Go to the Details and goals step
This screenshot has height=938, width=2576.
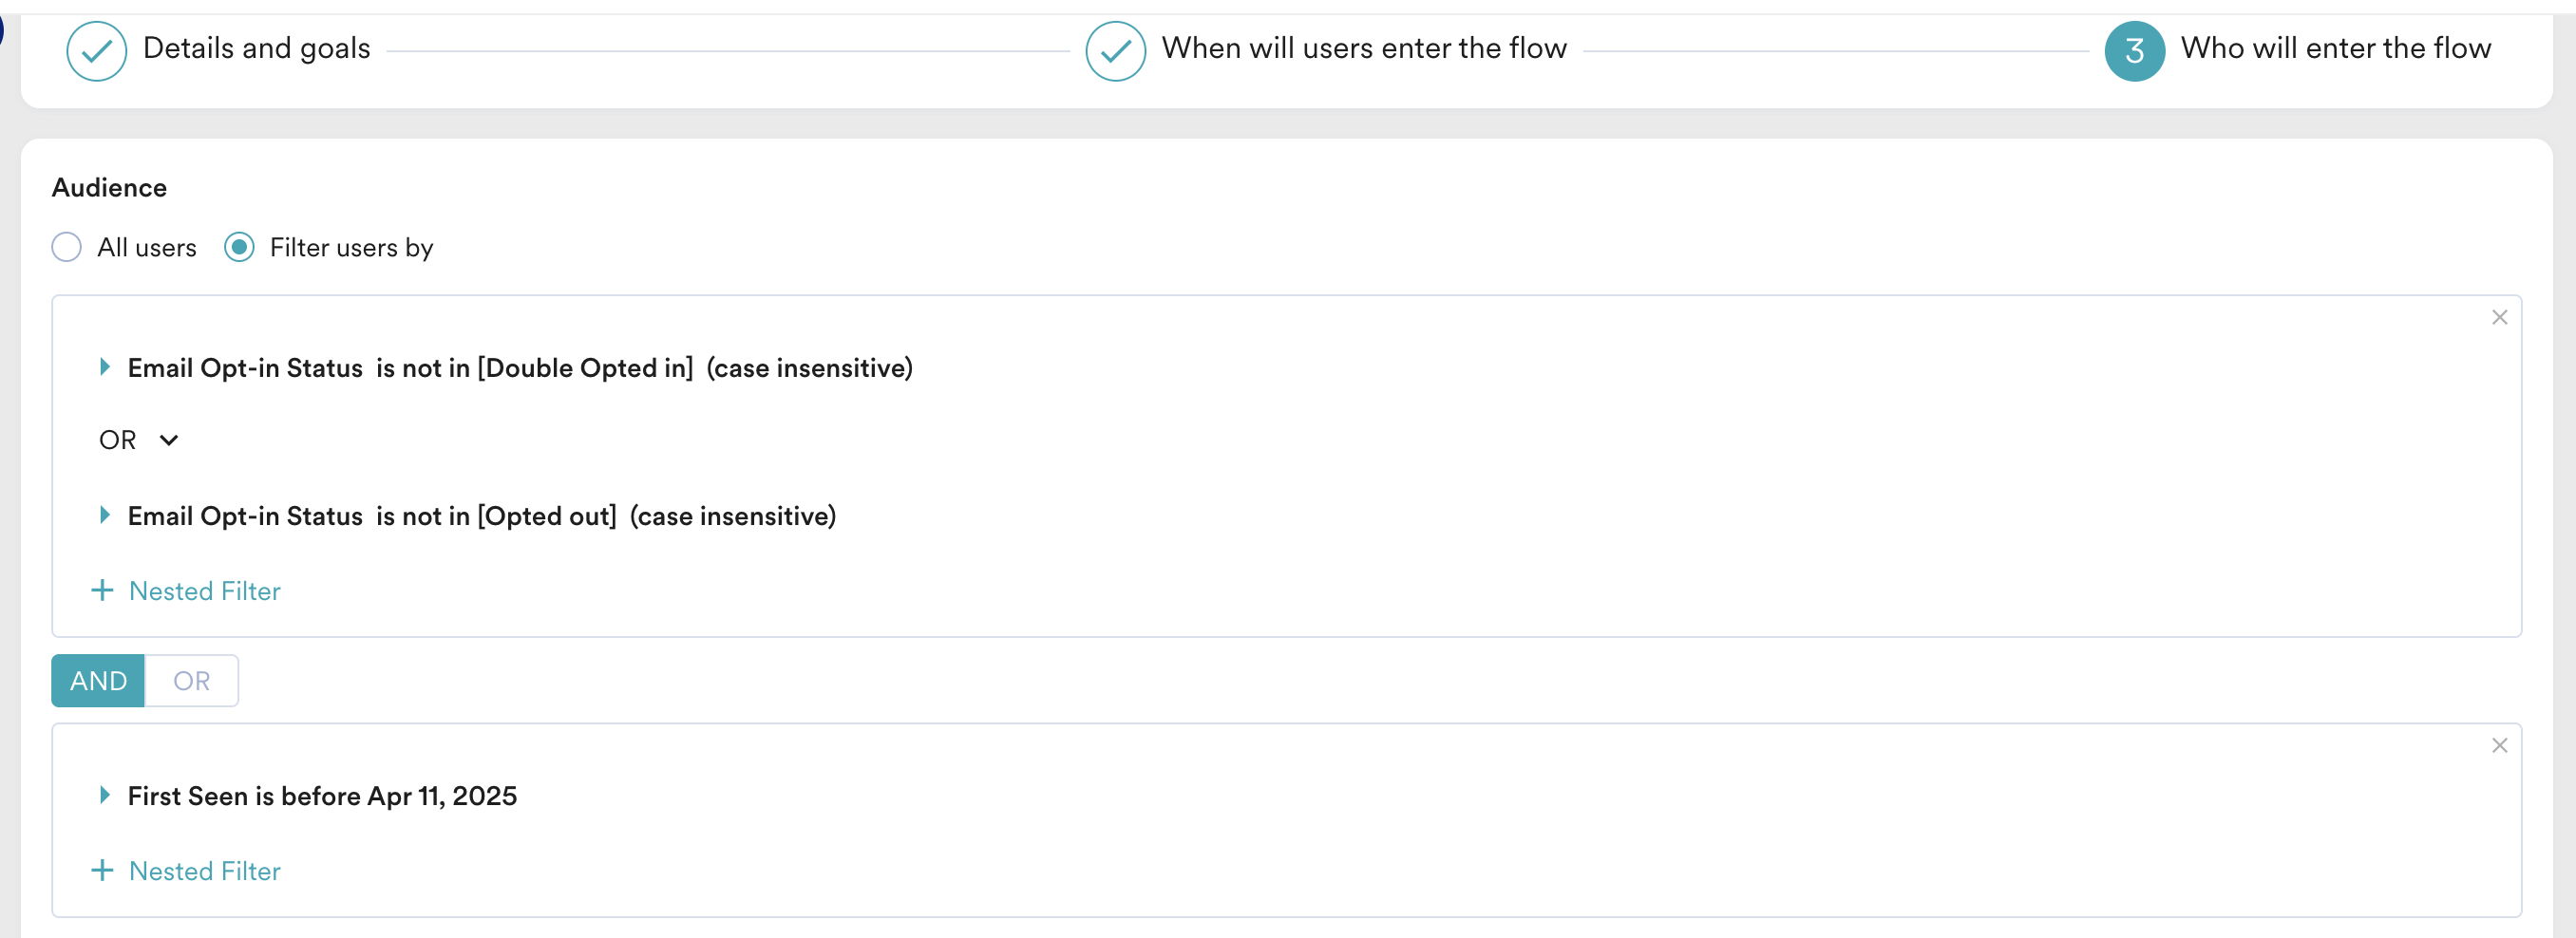coord(257,48)
